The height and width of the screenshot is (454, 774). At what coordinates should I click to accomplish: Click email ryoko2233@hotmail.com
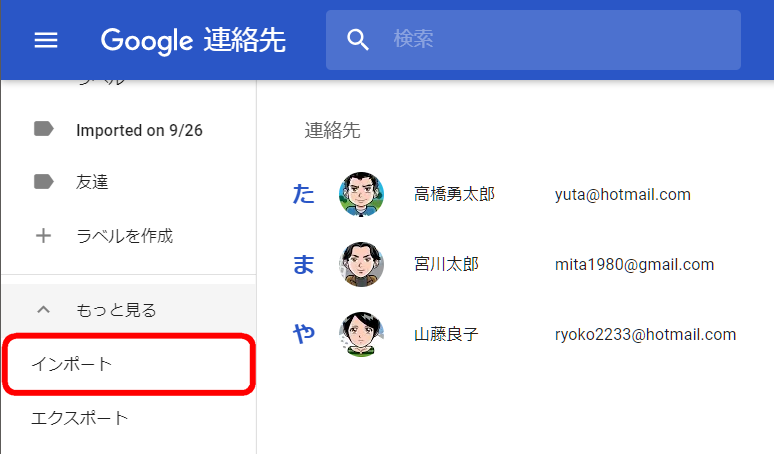(x=645, y=335)
